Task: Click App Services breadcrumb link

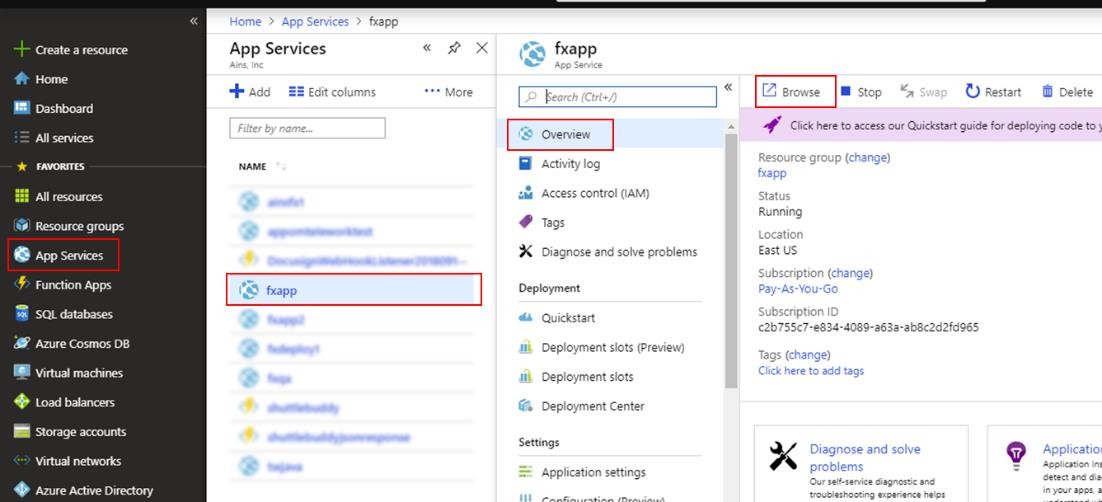Action: (315, 21)
